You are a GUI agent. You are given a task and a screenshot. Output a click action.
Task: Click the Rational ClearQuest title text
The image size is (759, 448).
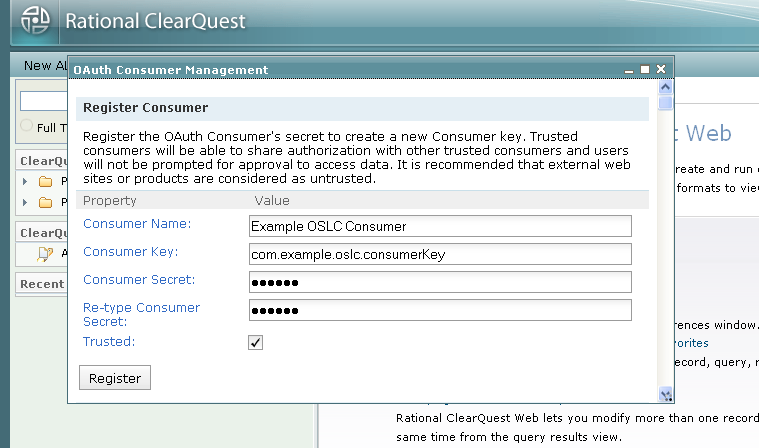click(155, 21)
